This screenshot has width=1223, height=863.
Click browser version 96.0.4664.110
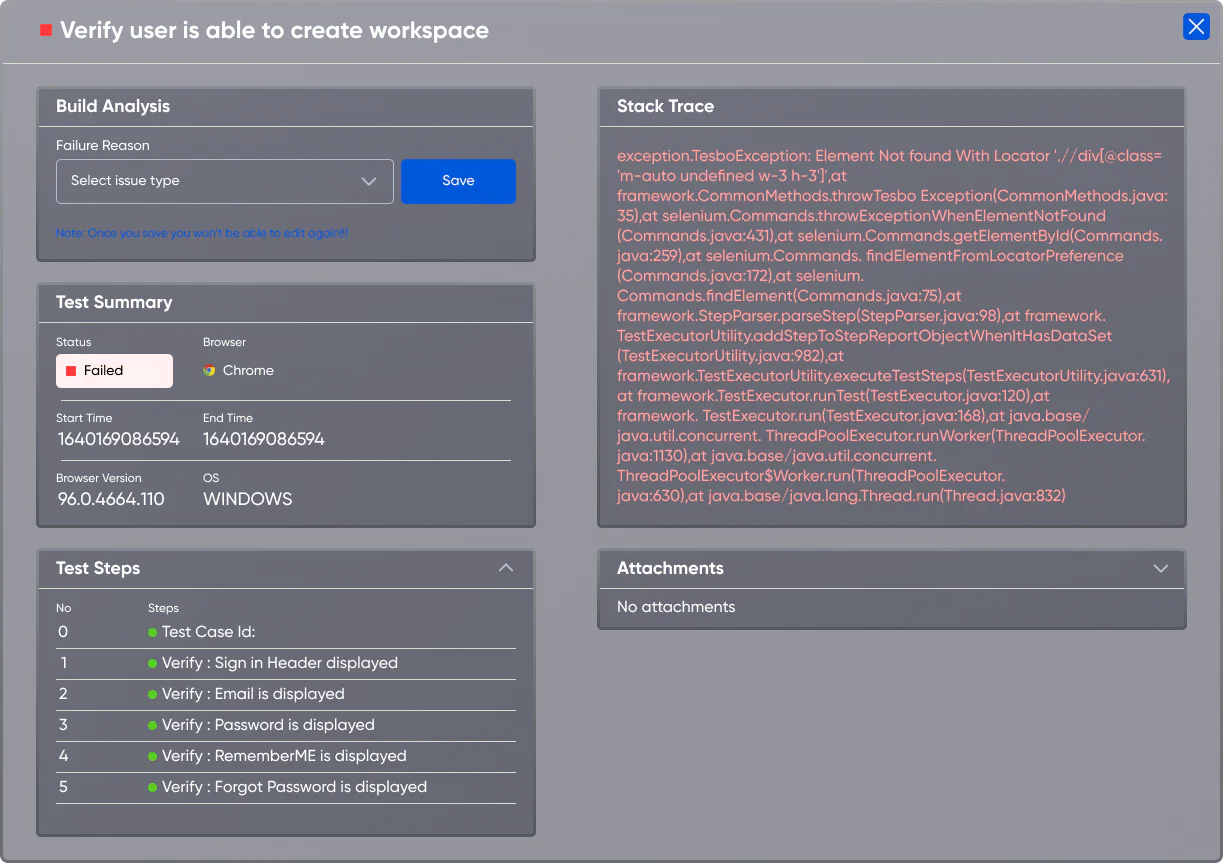tap(111, 499)
